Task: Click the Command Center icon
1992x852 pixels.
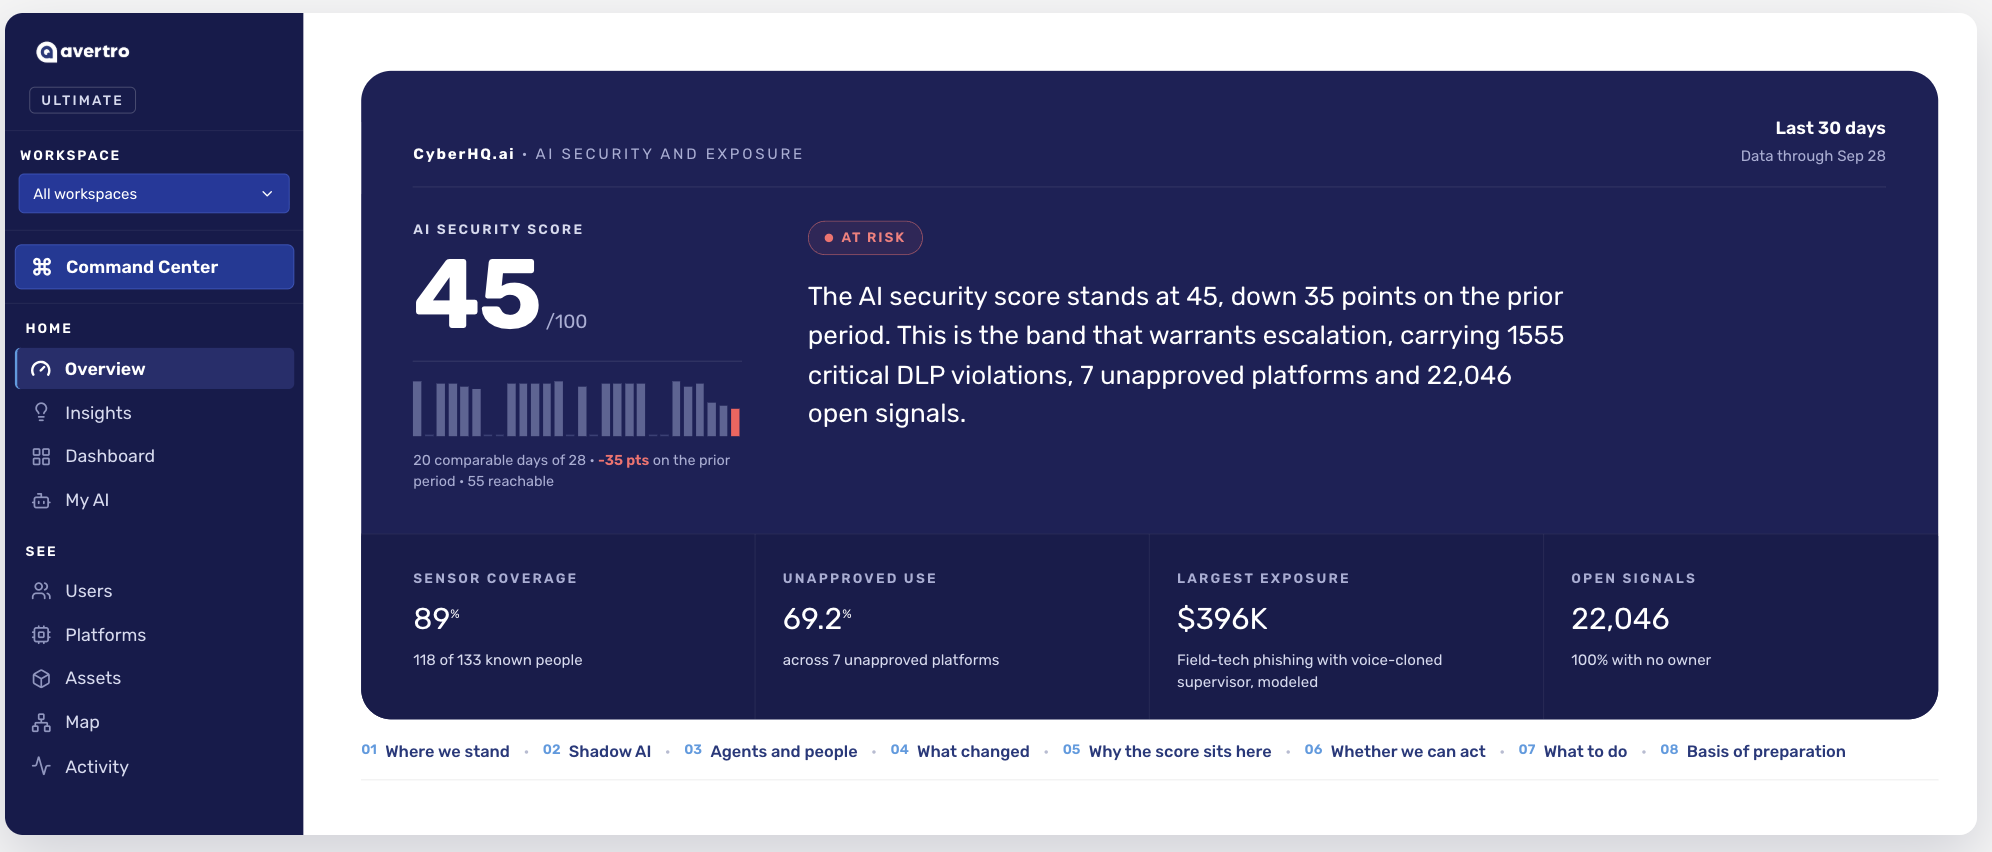Action: coord(42,267)
